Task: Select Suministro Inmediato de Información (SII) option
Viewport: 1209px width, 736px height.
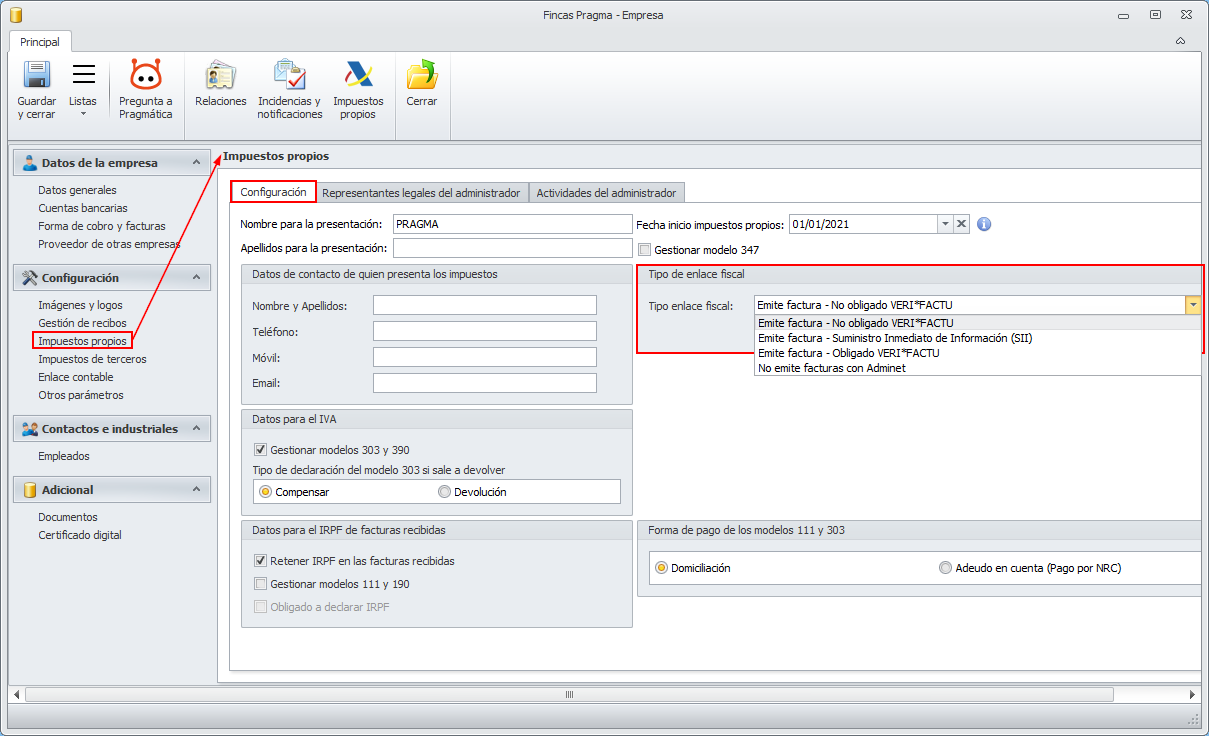Action: click(x=977, y=338)
